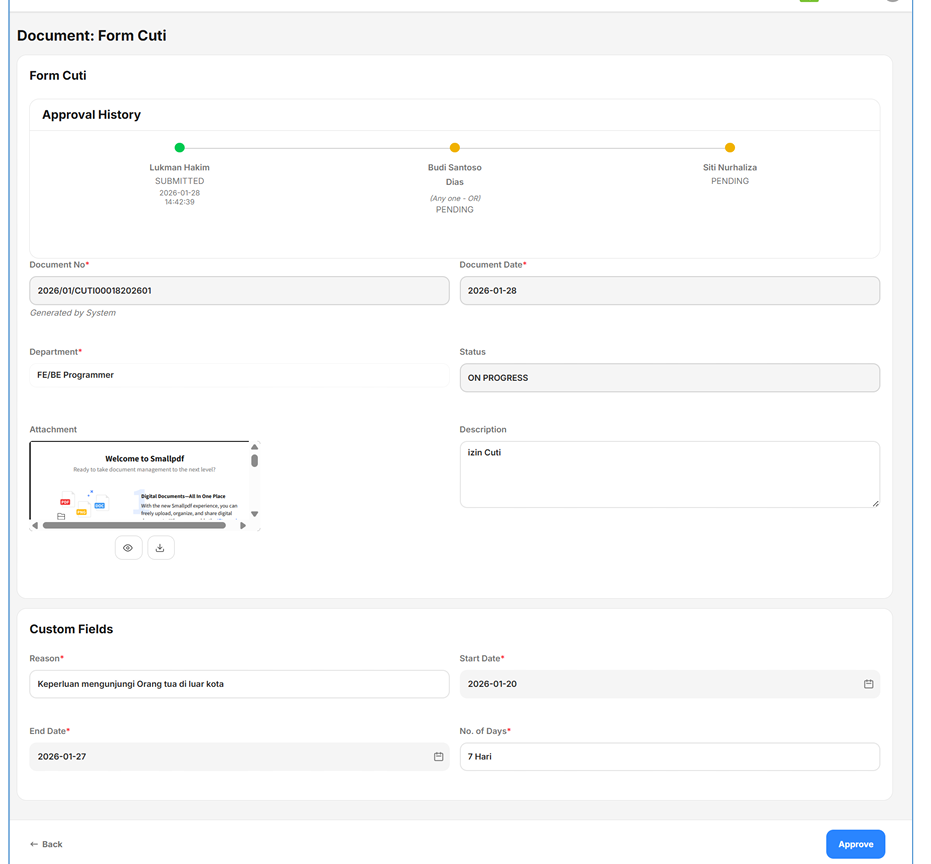931x864 pixels.
Task: Click the Description text area
Action: [669, 475]
